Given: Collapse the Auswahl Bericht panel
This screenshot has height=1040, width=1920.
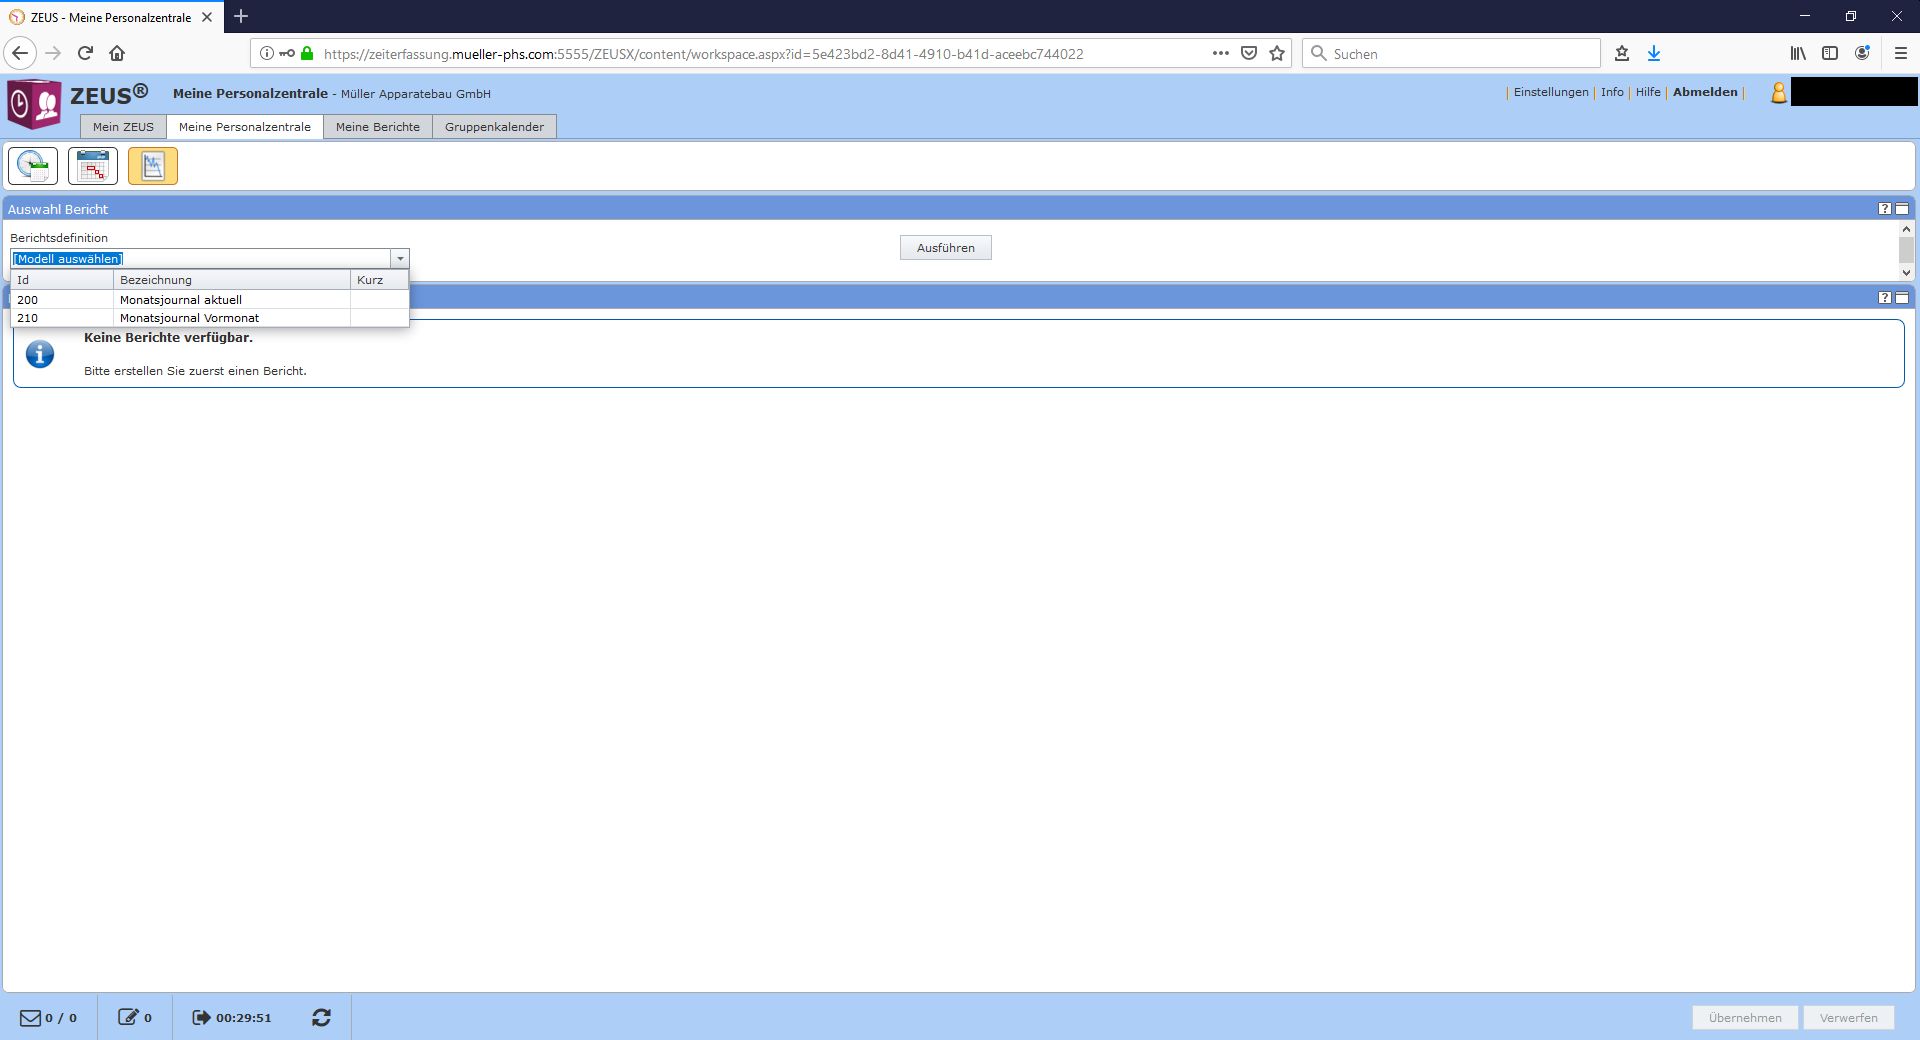Looking at the screenshot, I should 1902,209.
